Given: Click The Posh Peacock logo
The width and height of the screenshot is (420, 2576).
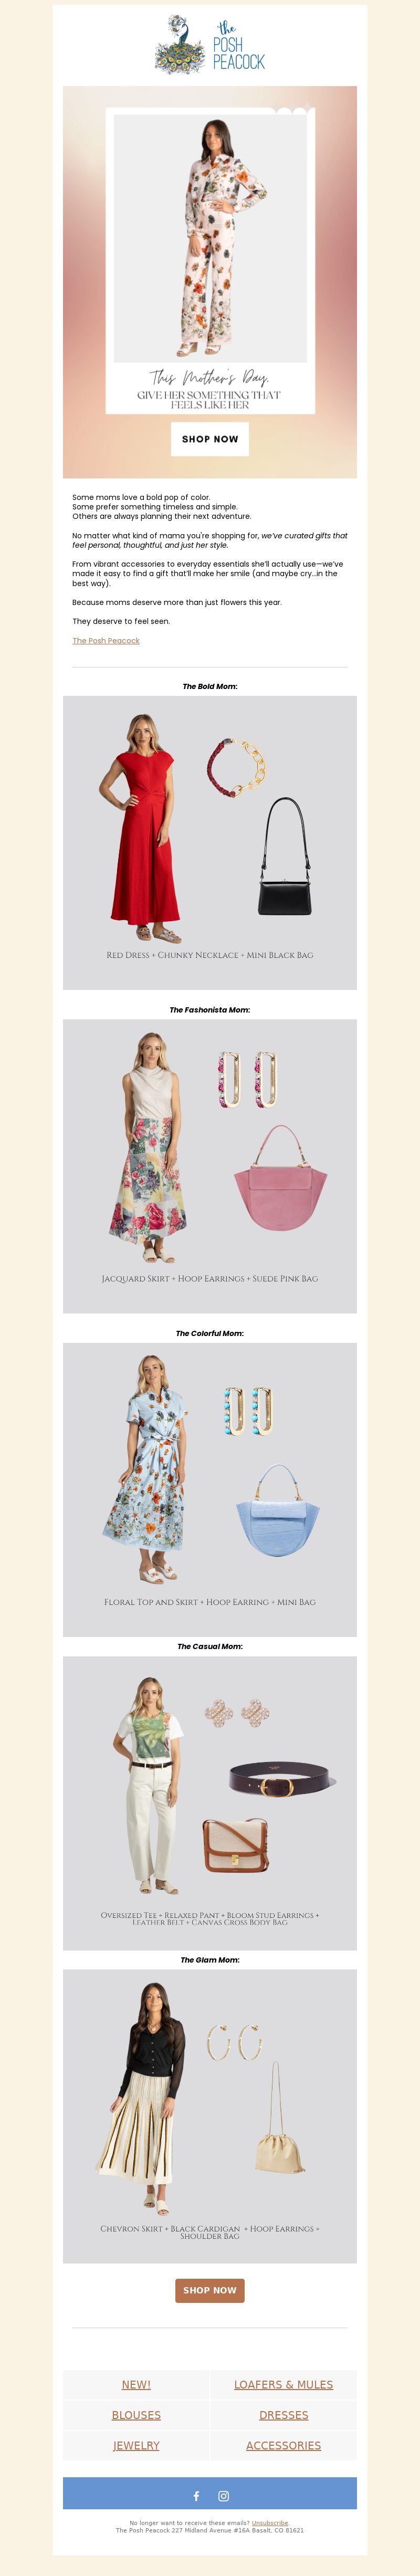Looking at the screenshot, I should [210, 45].
